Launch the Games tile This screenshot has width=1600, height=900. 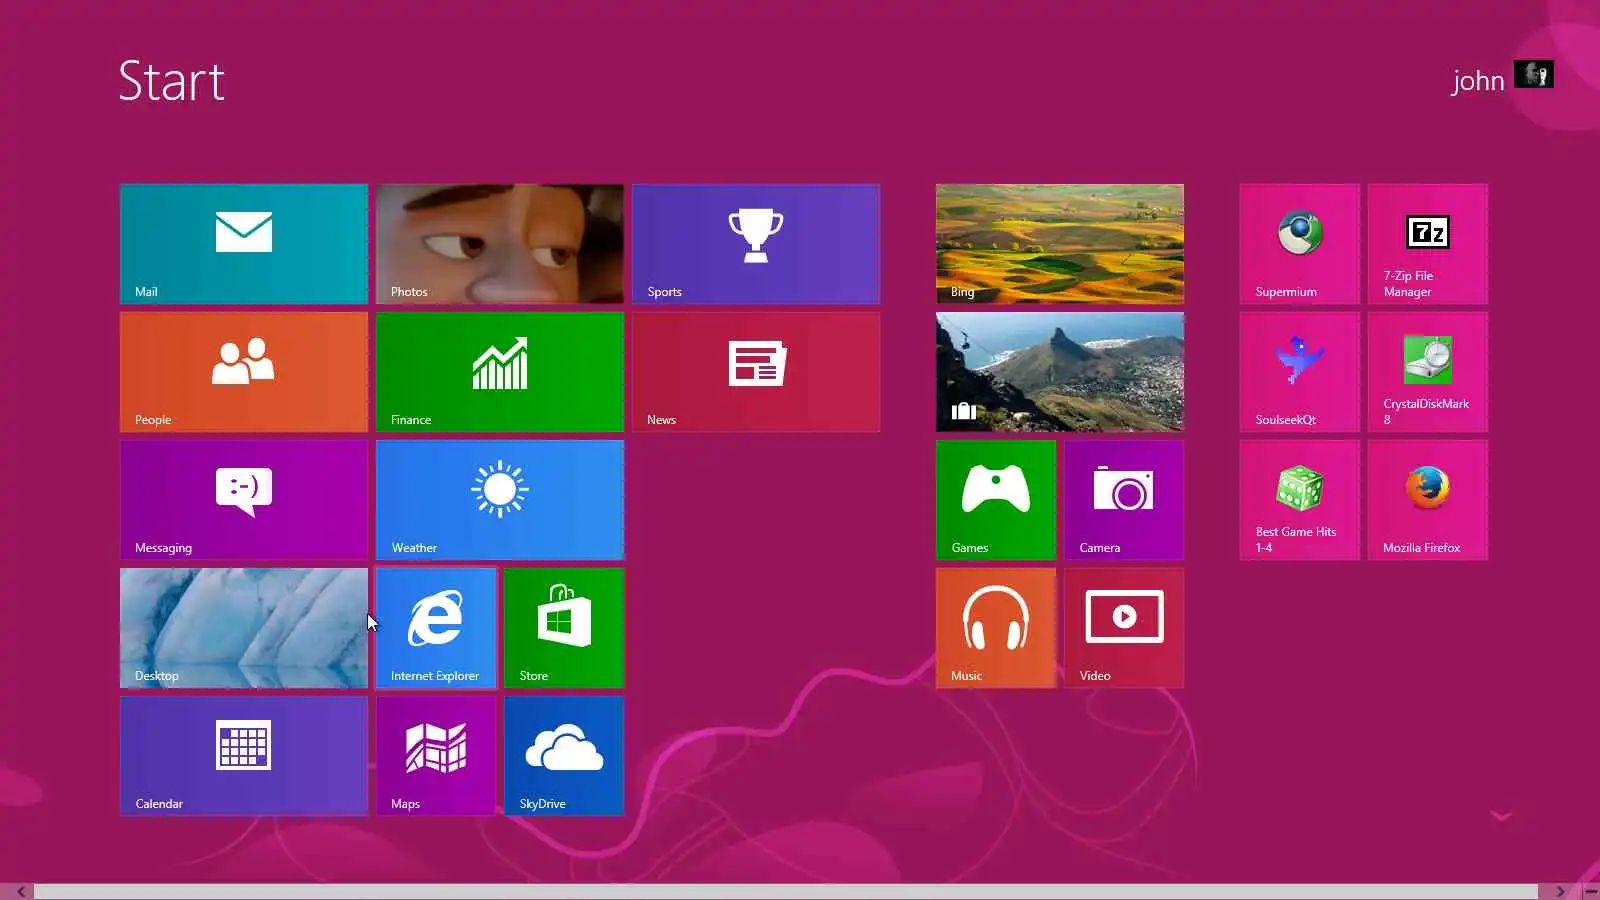(996, 500)
